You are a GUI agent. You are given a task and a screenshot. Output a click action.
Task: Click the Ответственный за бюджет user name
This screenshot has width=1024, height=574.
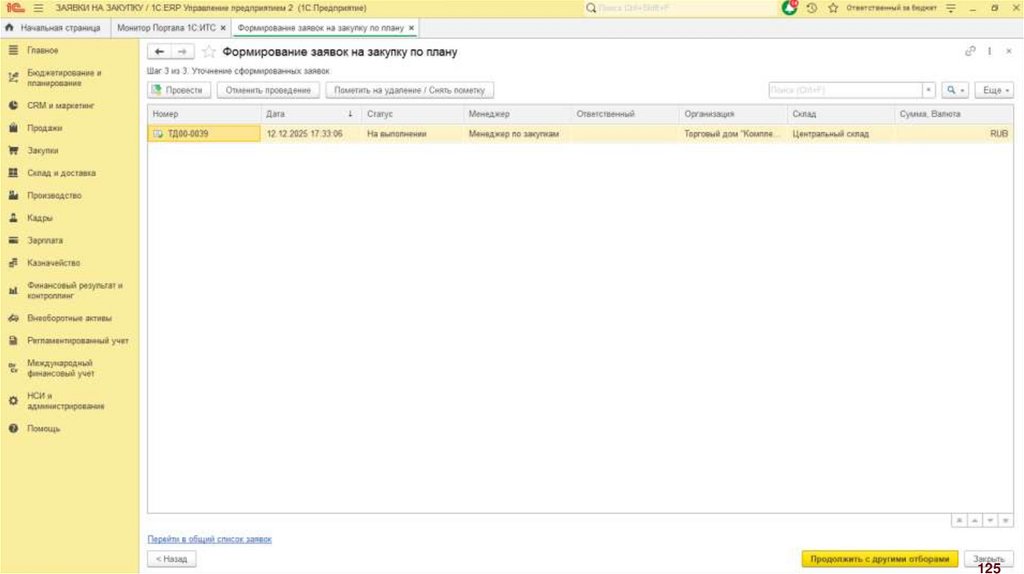[891, 8]
